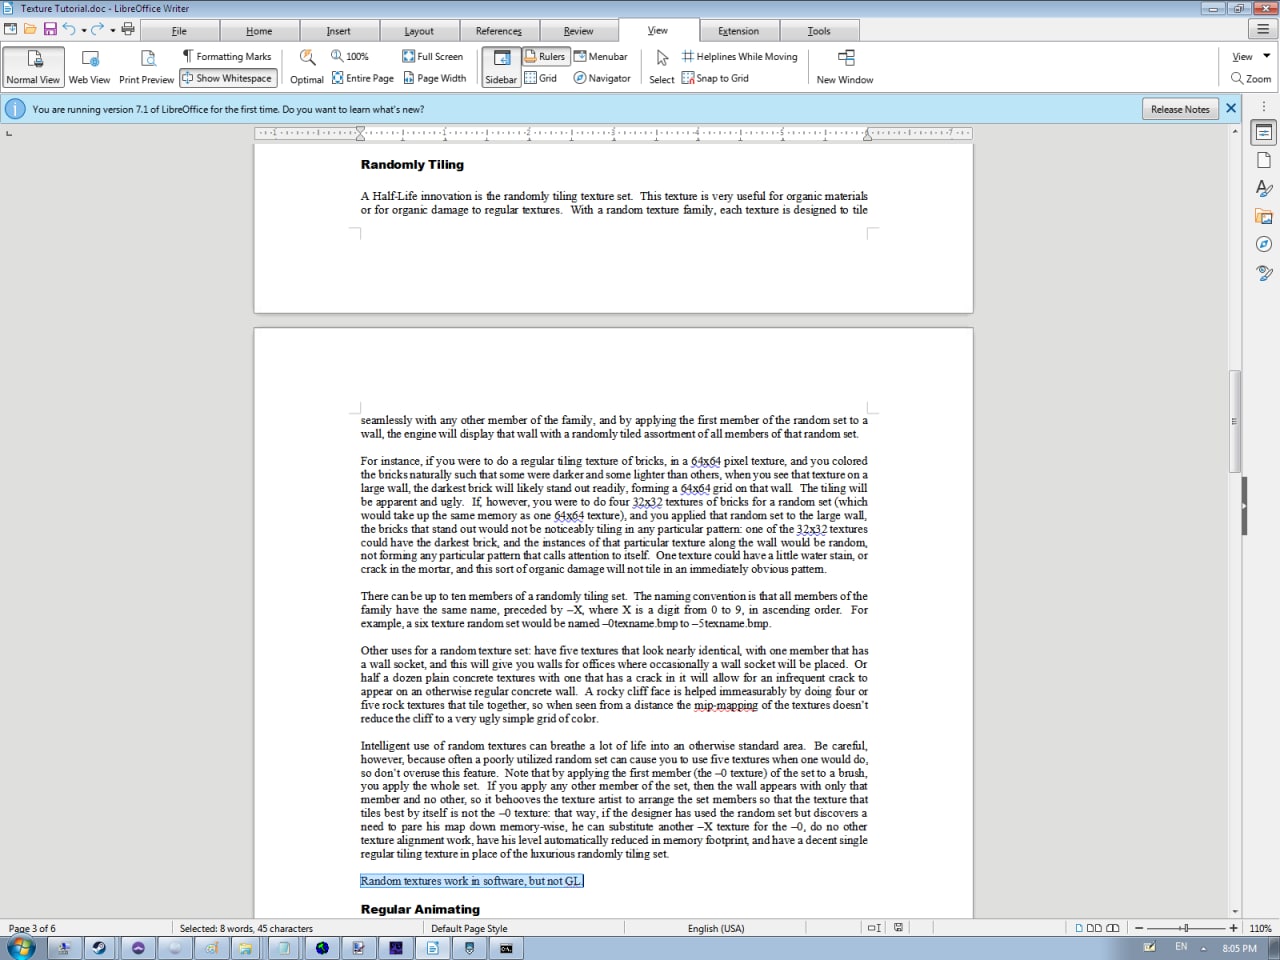
Task: Open the References tab
Action: coord(499,31)
